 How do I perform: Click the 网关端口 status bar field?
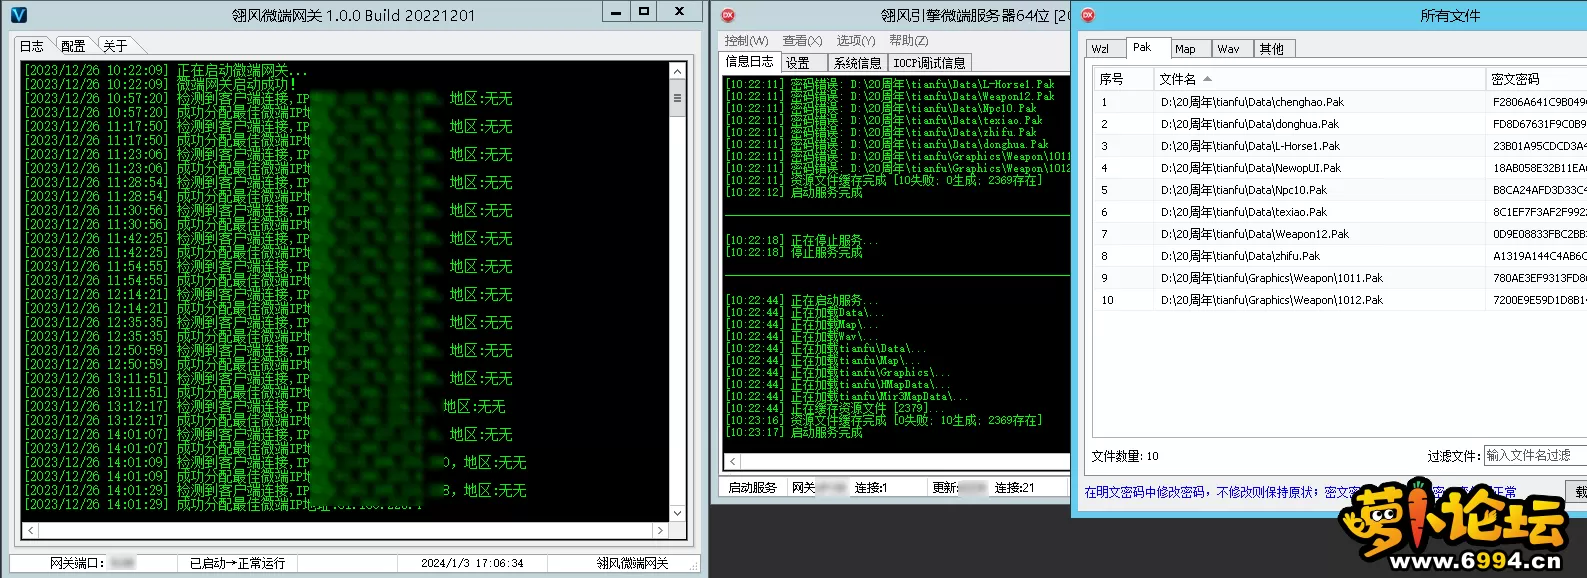92,563
